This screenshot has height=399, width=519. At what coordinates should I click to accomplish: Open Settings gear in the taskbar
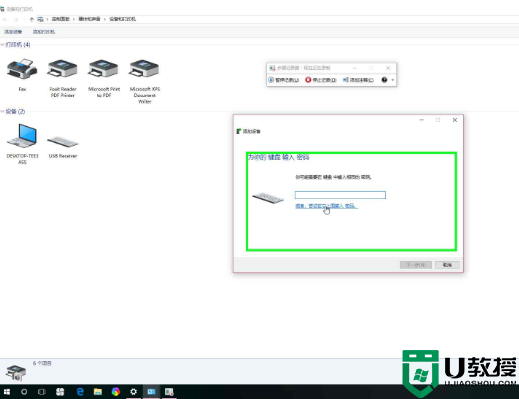coord(133,392)
